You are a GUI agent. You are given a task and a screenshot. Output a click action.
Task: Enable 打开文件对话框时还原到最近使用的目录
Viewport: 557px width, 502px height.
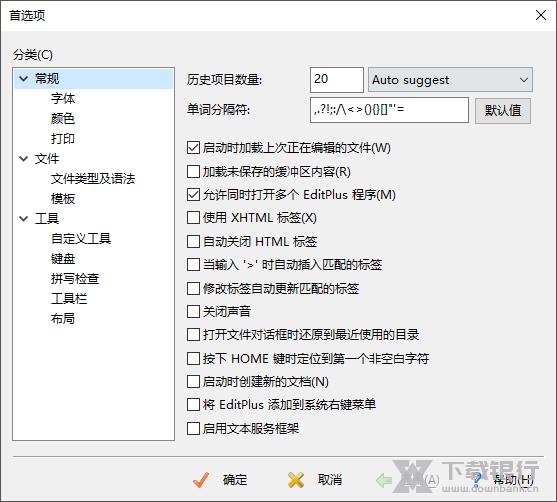[x=193, y=335]
